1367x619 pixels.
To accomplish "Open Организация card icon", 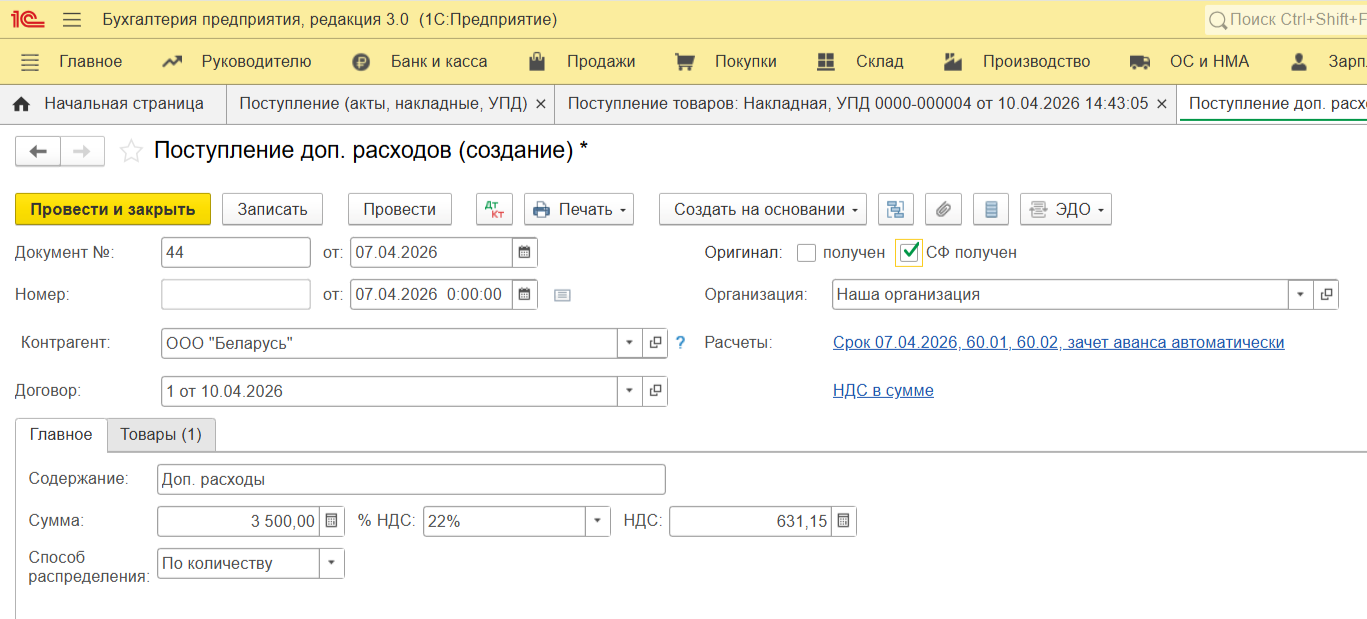I will pyautogui.click(x=1326, y=294).
